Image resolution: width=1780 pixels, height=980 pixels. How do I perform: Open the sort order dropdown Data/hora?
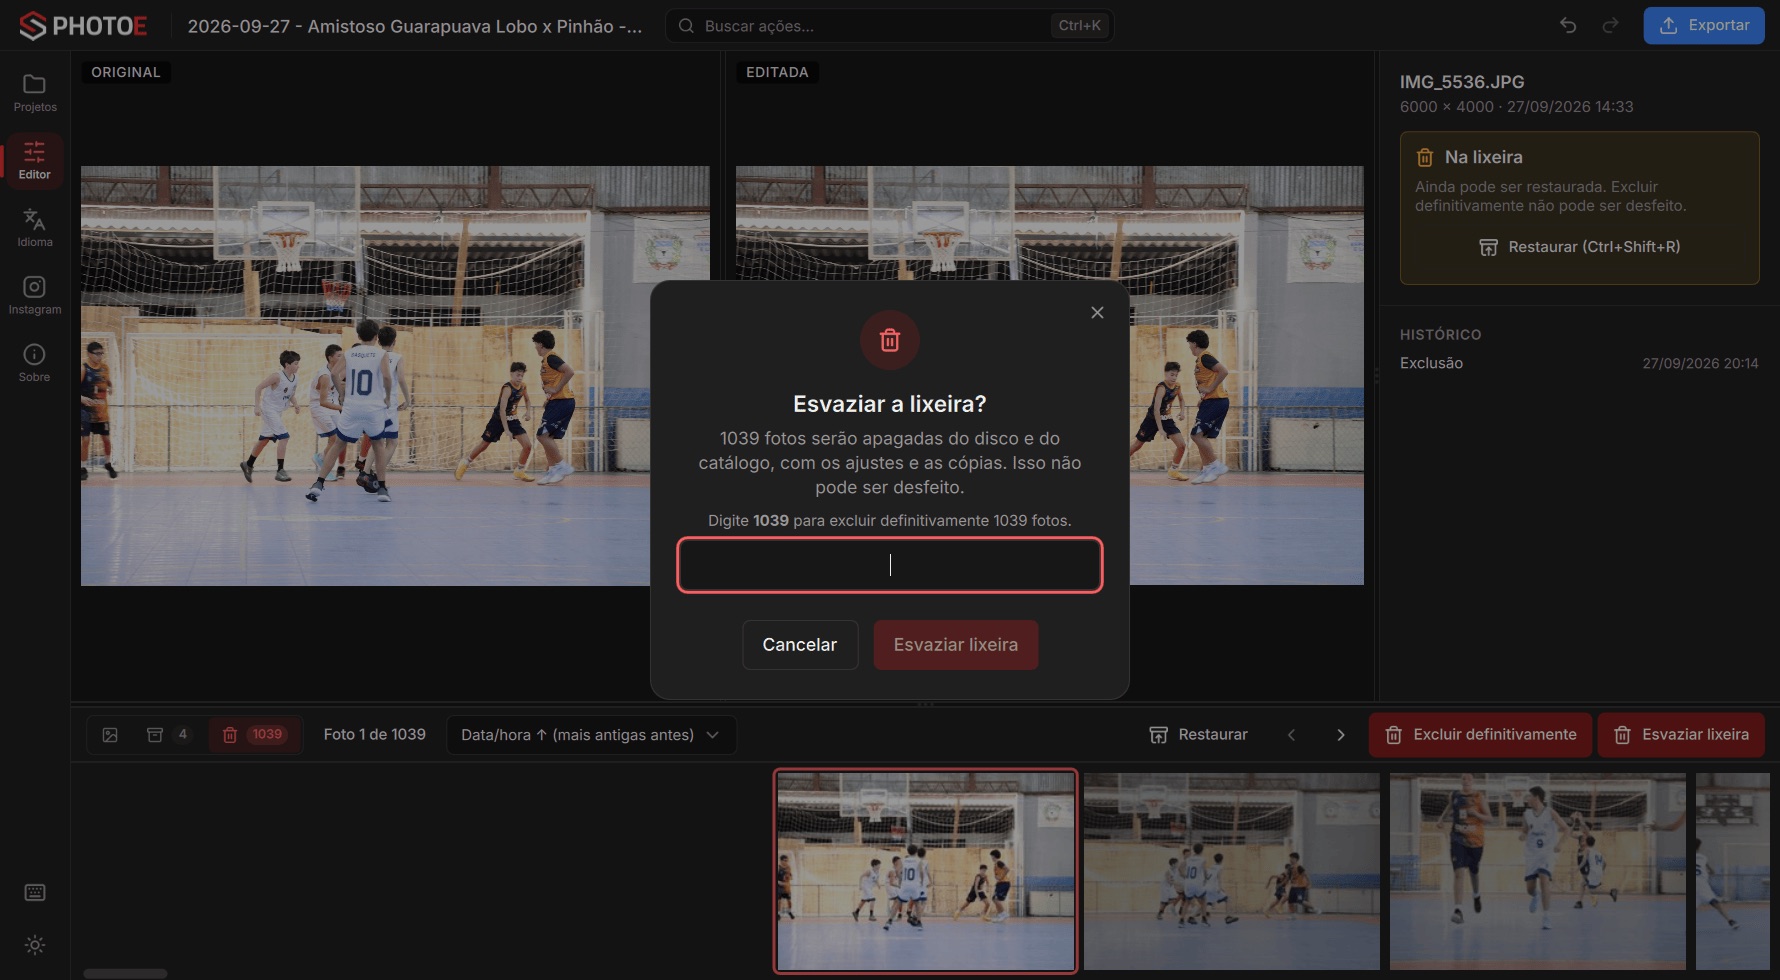pos(591,735)
